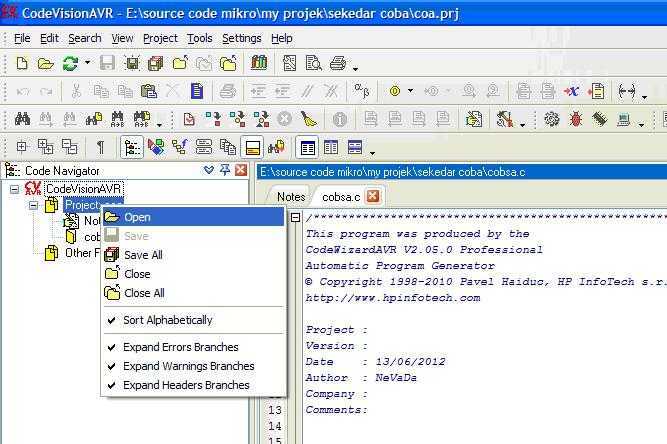
Task: Click the Open file folder icon
Action: 45,64
